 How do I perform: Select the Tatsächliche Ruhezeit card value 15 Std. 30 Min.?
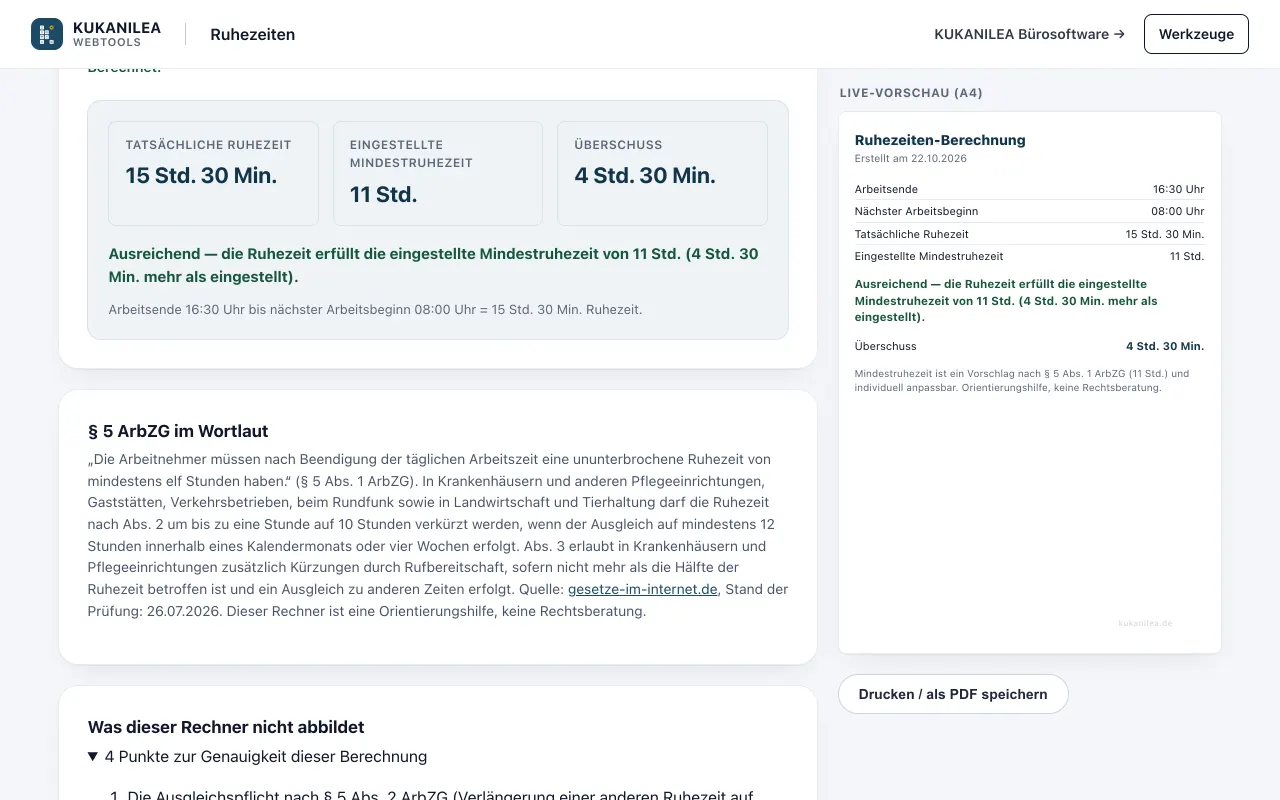(201, 175)
